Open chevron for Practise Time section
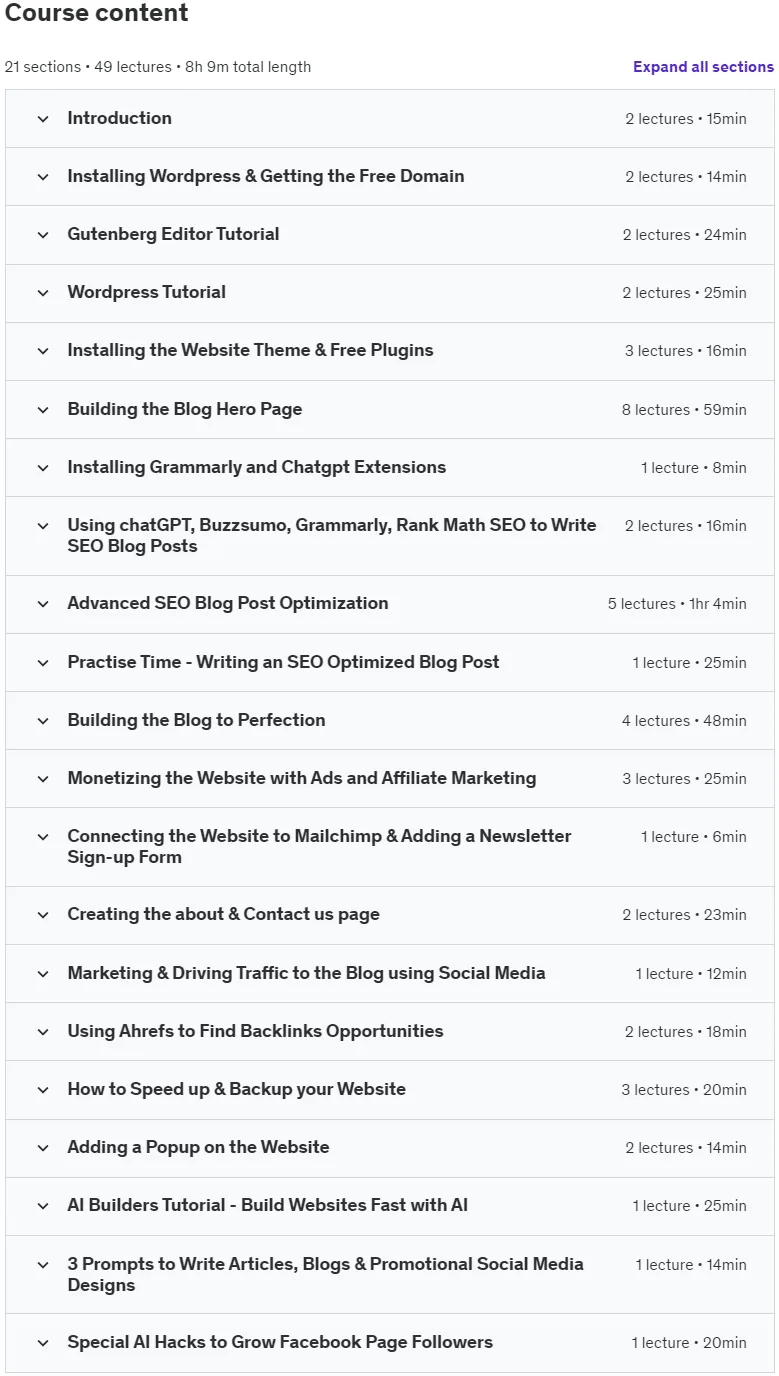This screenshot has width=779, height=1376. [43, 663]
